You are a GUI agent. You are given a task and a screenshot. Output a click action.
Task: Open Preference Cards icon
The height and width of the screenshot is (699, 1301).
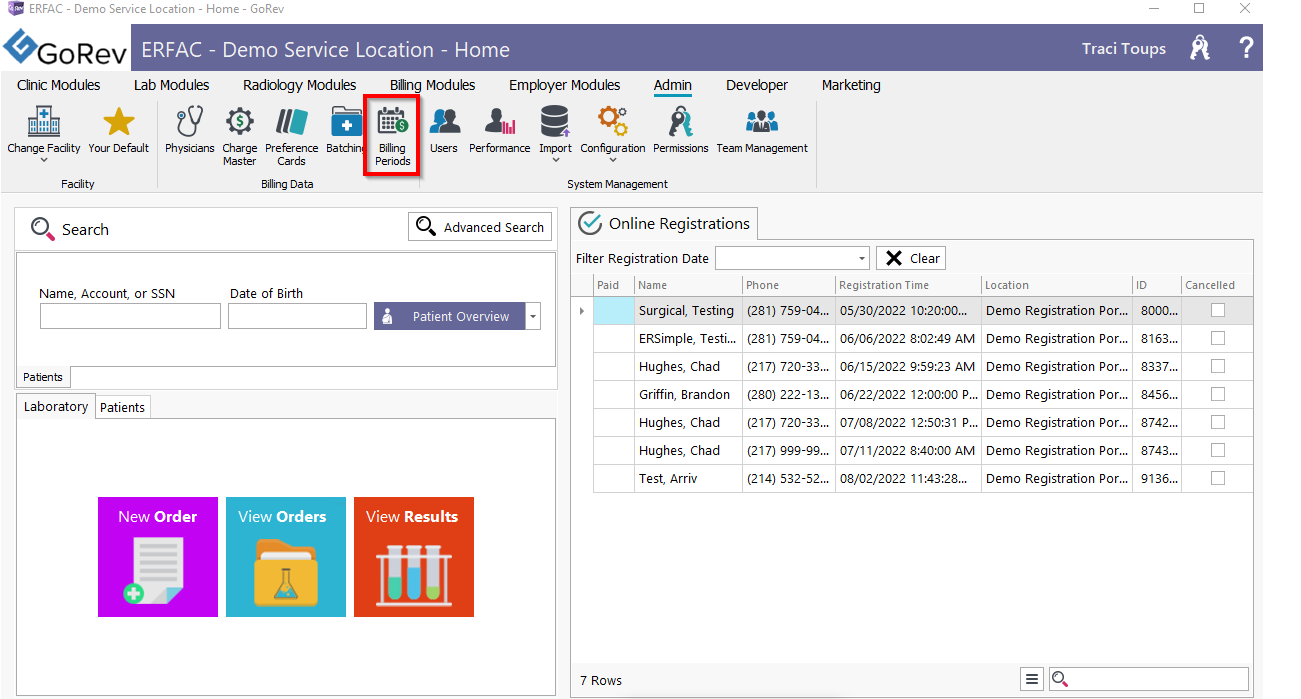click(292, 123)
